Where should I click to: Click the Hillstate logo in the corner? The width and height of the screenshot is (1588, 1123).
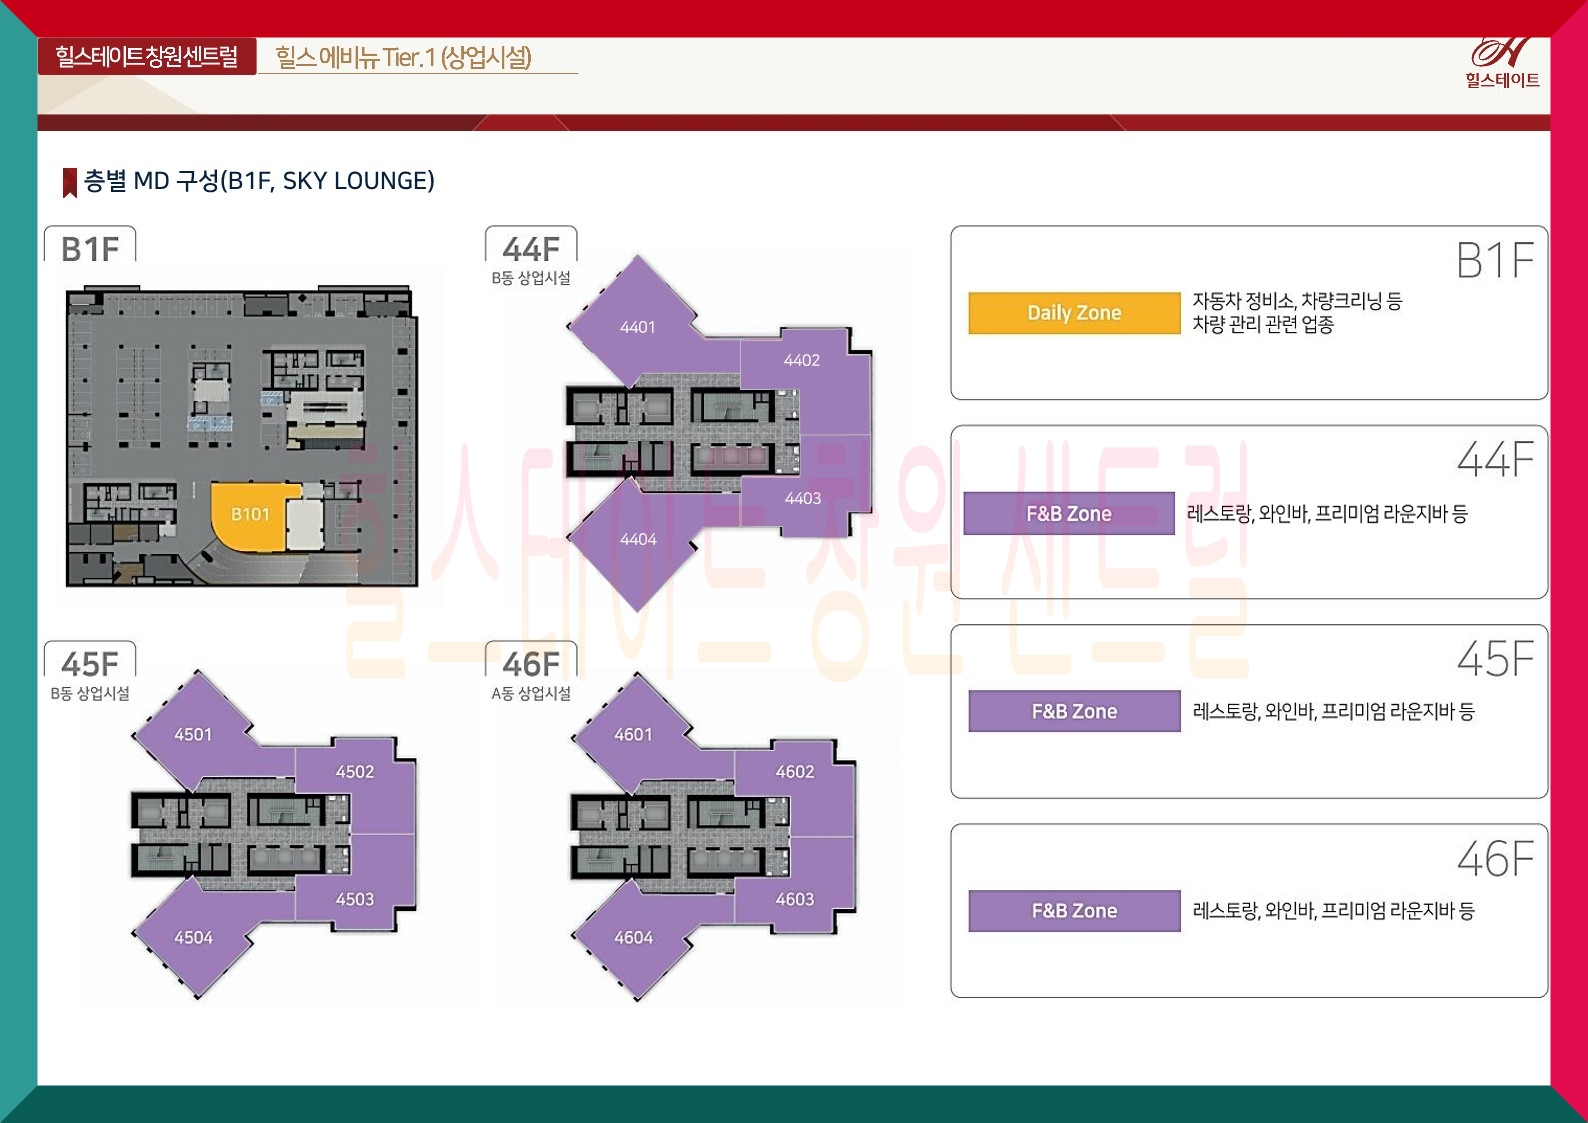tap(1502, 63)
